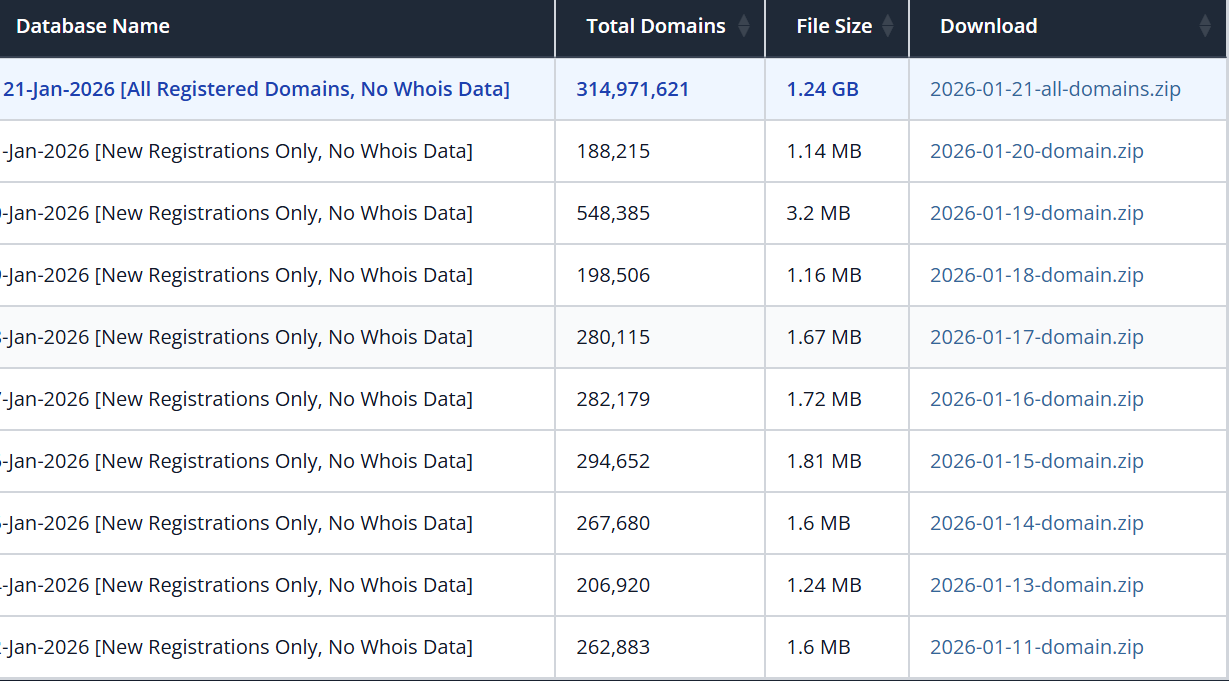Select the 1.81 MB file size
Screen dimensions: 1229x681
(x=824, y=461)
